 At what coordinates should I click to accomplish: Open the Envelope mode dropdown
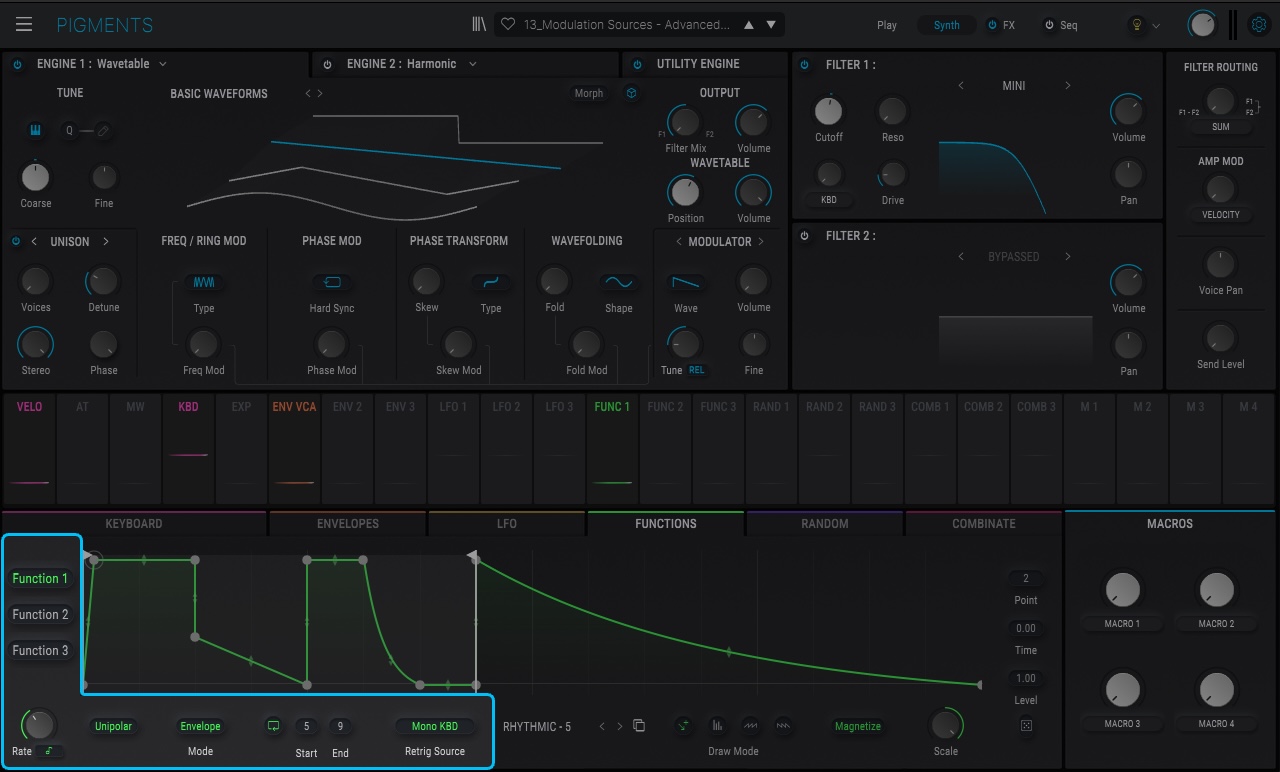[200, 726]
